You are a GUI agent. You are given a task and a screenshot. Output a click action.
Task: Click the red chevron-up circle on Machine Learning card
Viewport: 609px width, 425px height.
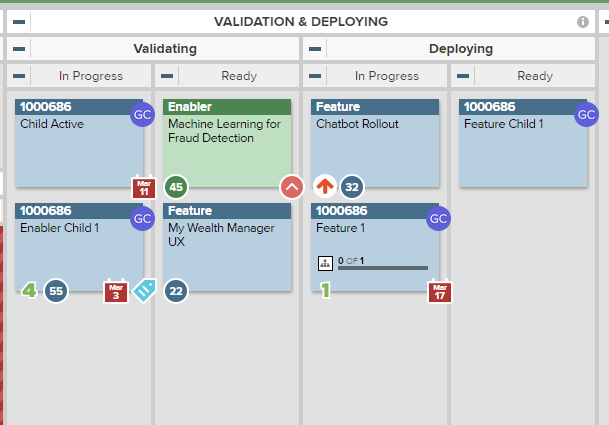pos(292,187)
